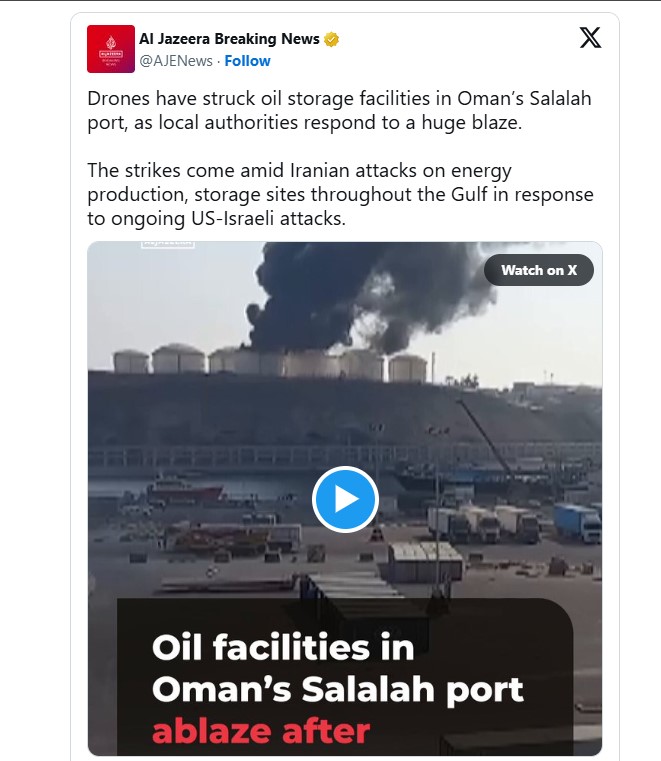
Task: Click the red ship docked in the video
Action: (183, 491)
